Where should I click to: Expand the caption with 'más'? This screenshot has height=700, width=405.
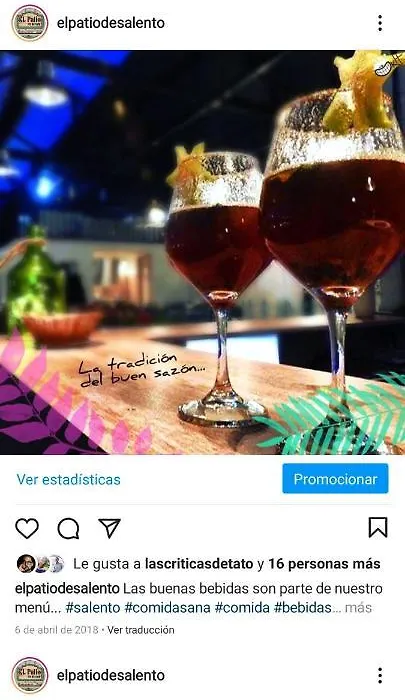359,608
